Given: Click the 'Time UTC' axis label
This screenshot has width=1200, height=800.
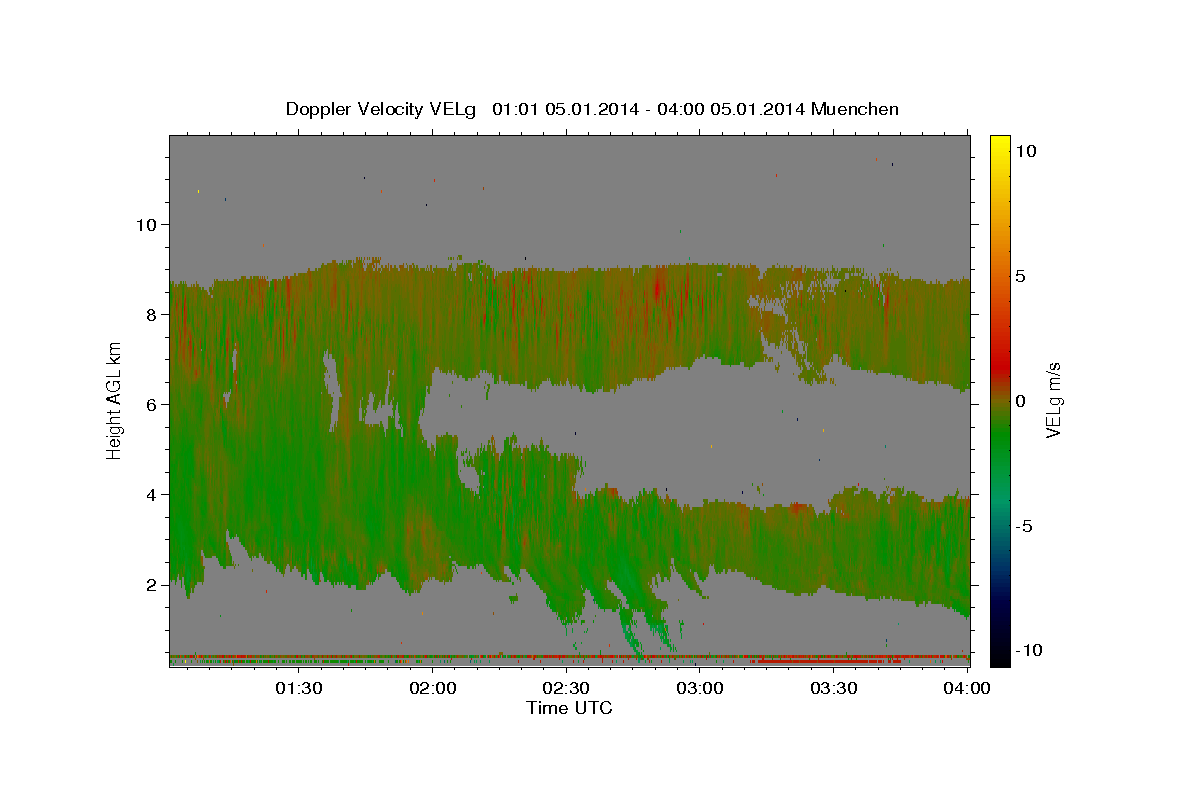Looking at the screenshot, I should tap(569, 708).
